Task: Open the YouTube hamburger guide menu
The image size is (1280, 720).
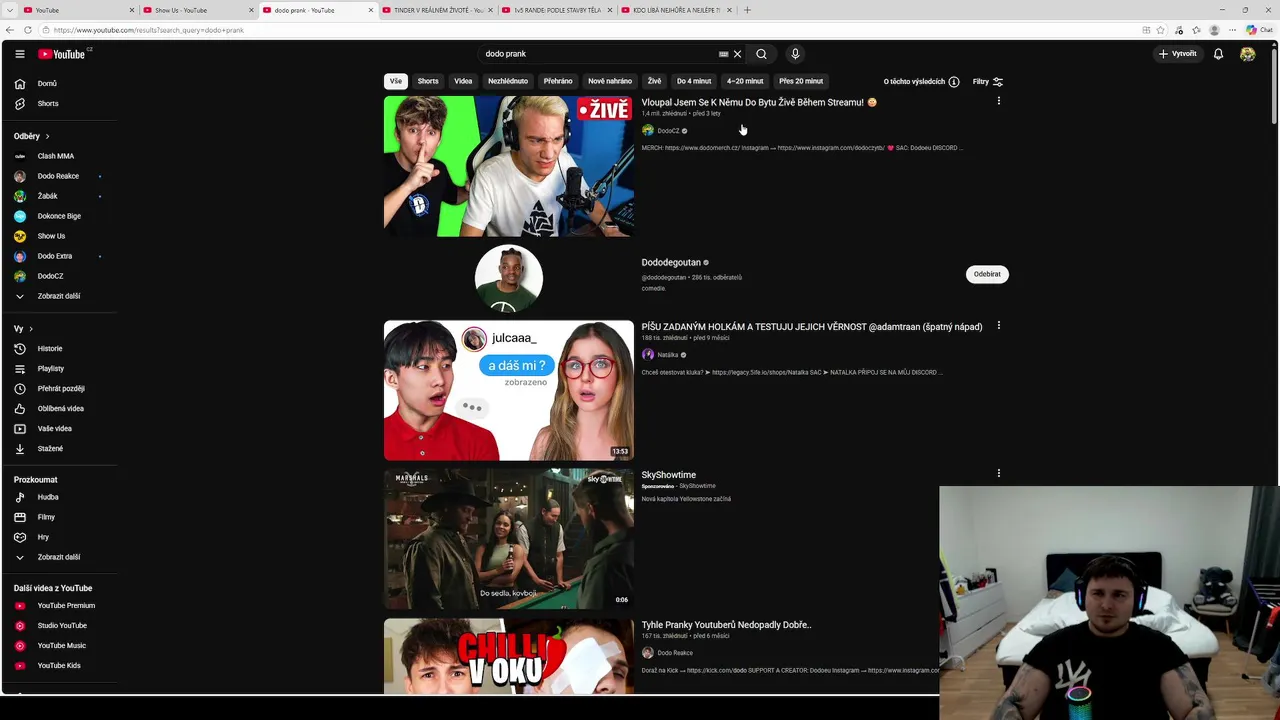Action: pos(20,54)
